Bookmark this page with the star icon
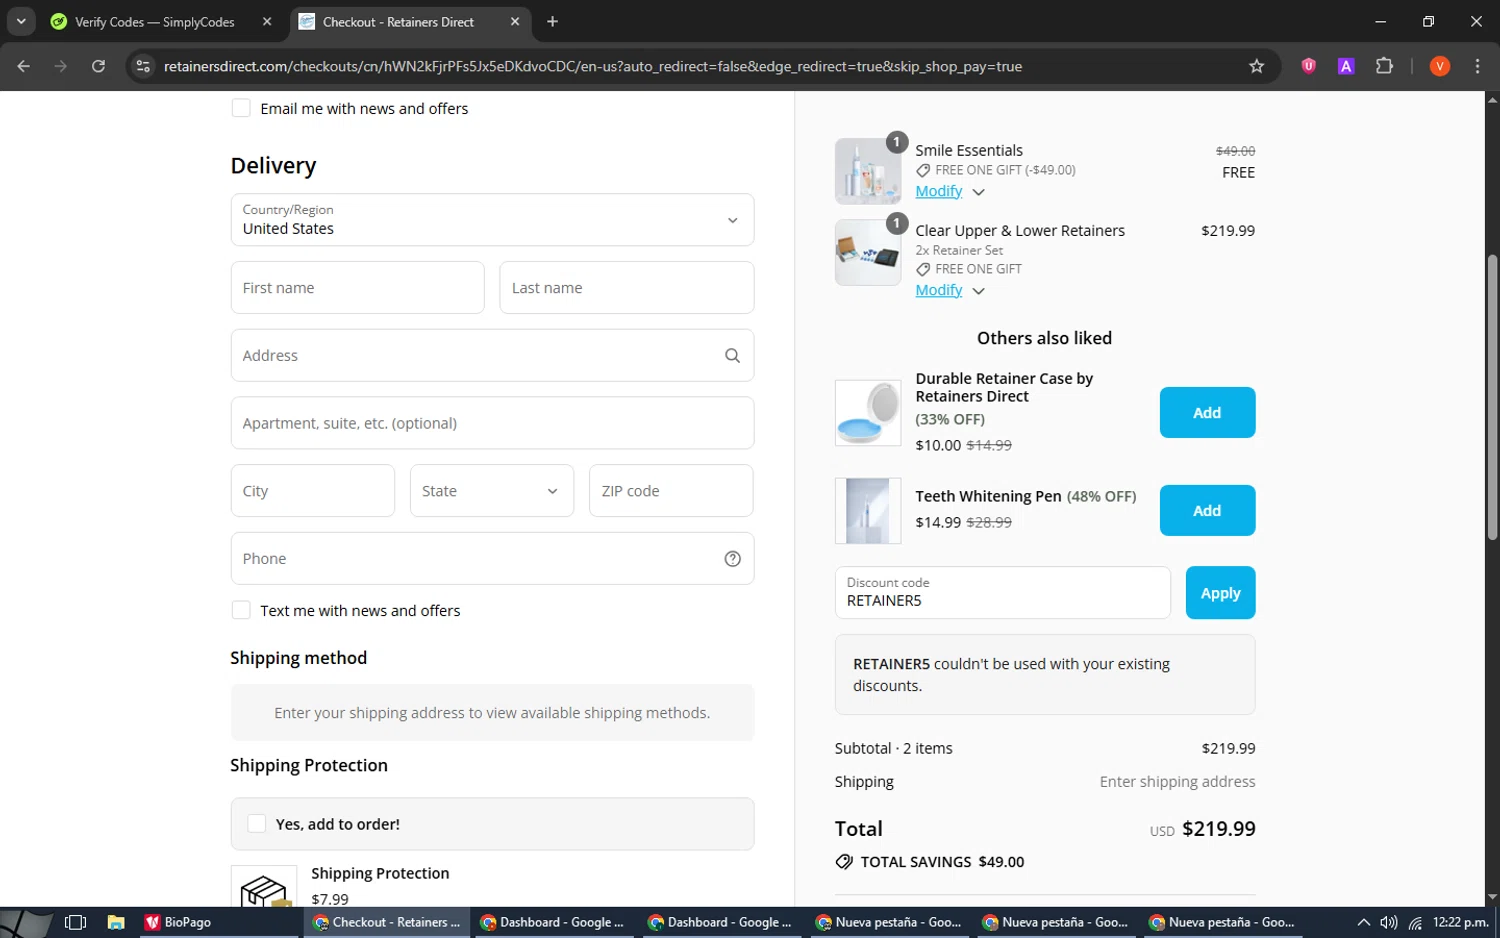 coord(1257,66)
